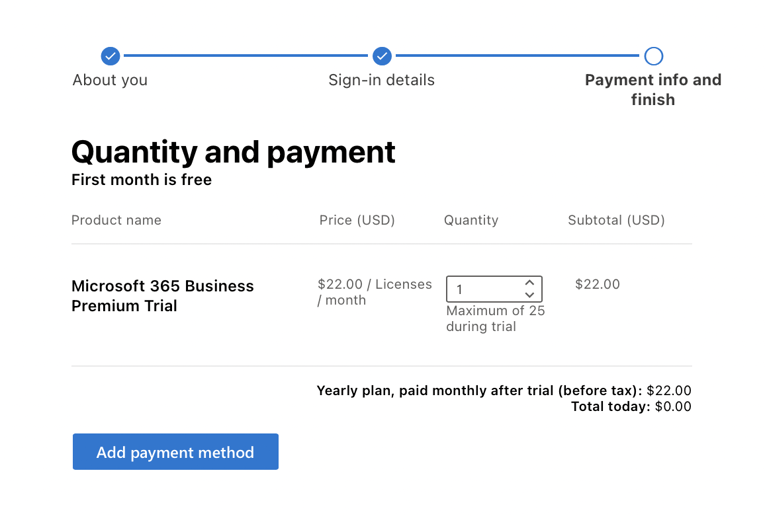Select Payment info and finish label
This screenshot has height=522, width=765.
point(653,89)
